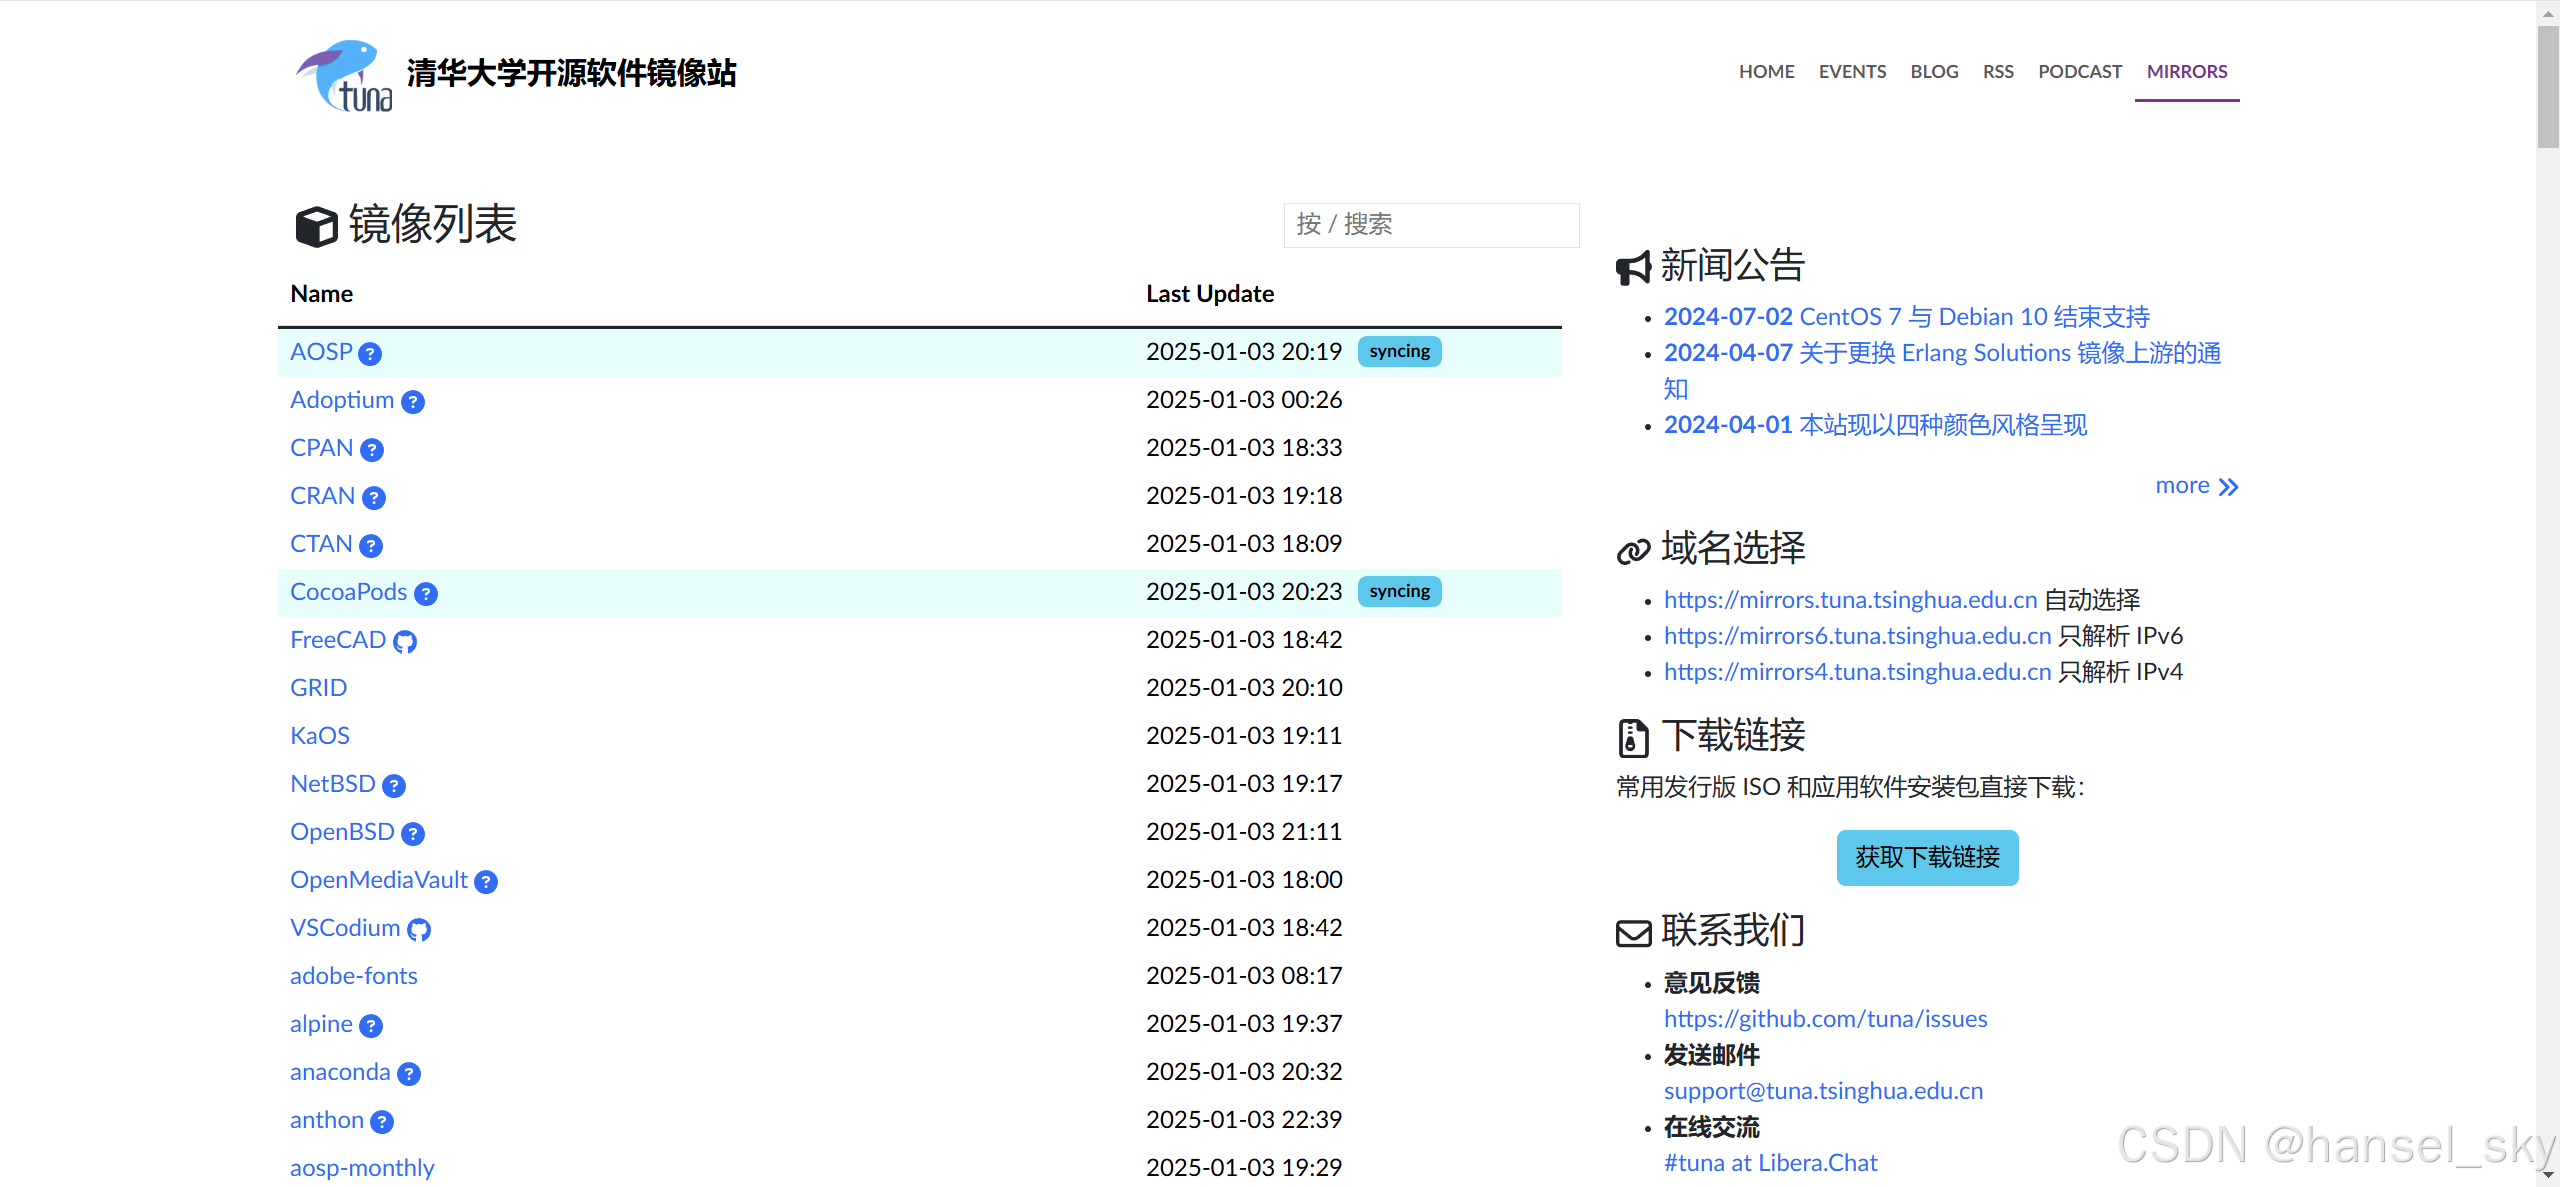The image size is (2560, 1187).
Task: Open the MIRRORS navigation tab
Action: pos(2186,72)
